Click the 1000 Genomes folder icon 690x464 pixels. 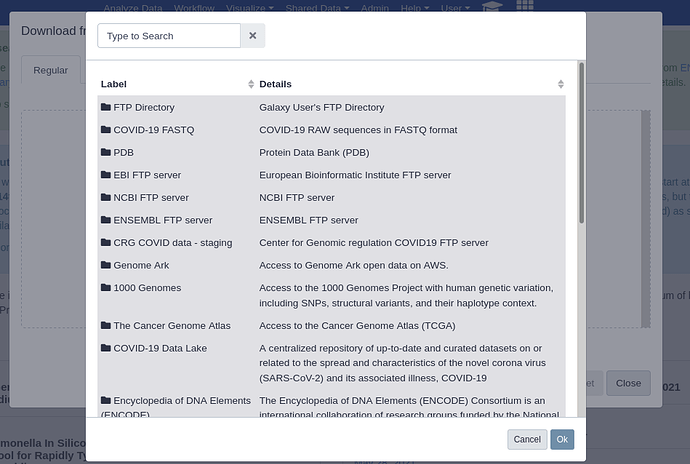click(x=105, y=288)
